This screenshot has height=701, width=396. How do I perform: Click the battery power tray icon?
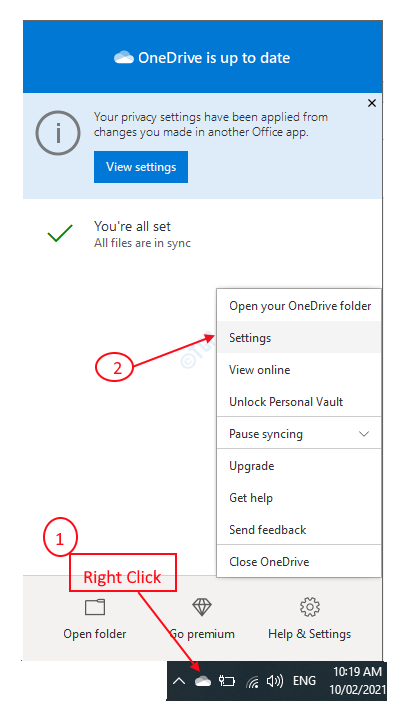[x=227, y=681]
